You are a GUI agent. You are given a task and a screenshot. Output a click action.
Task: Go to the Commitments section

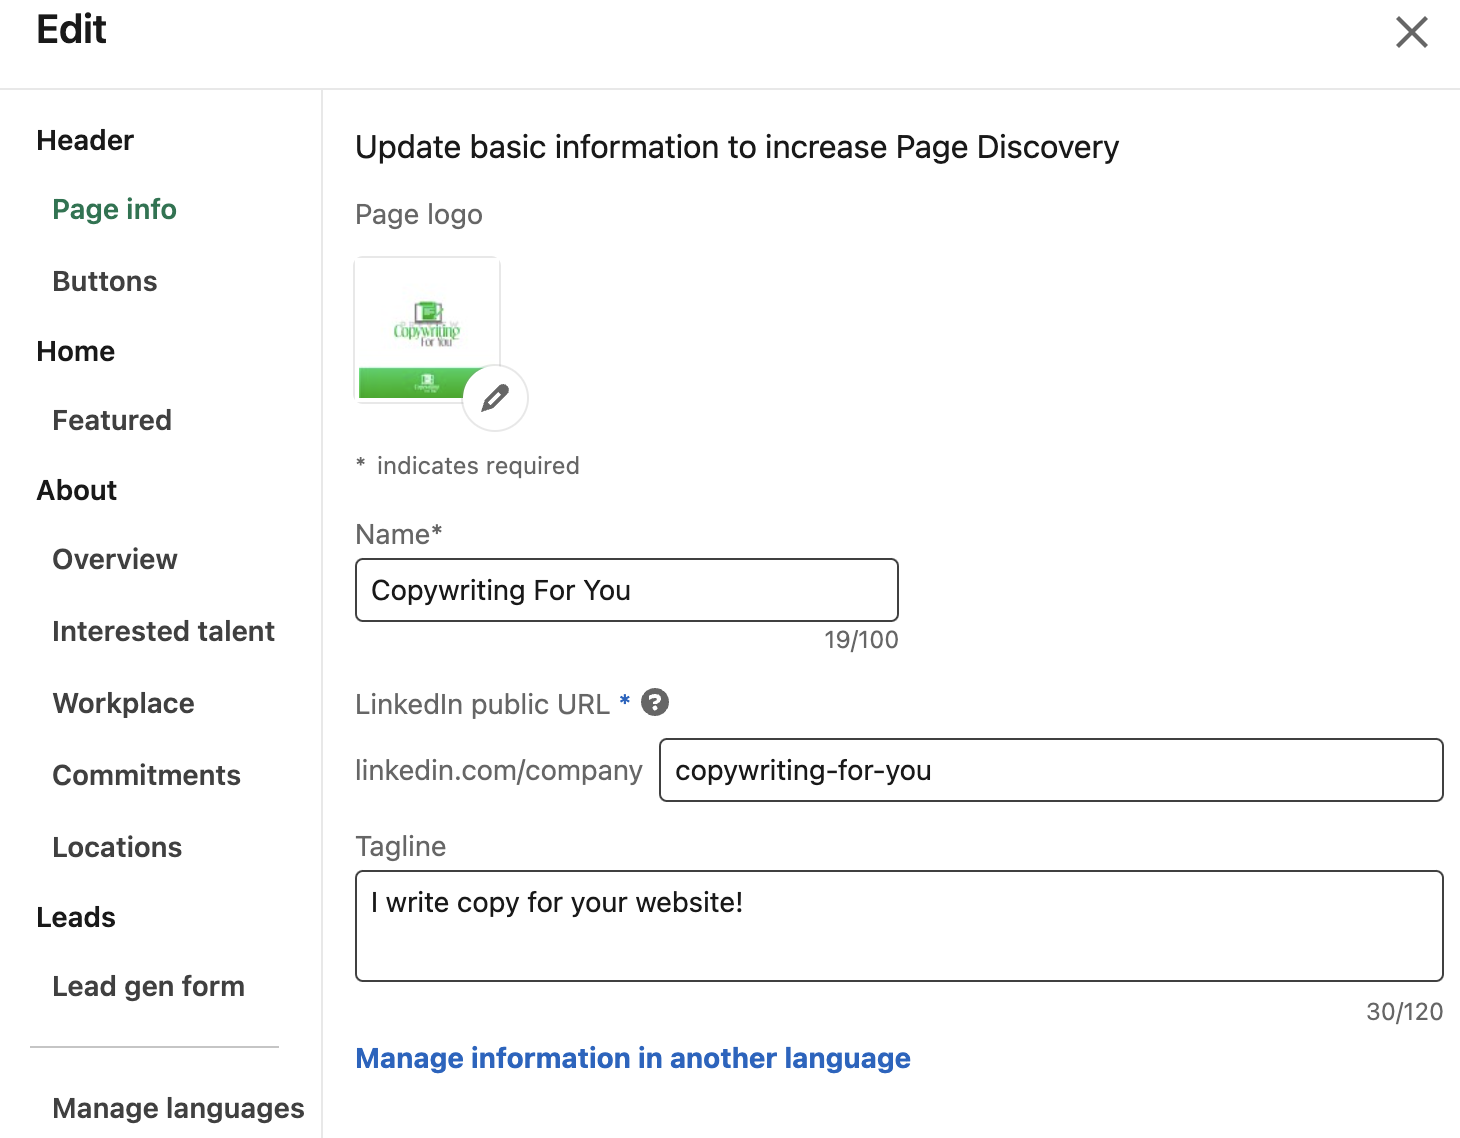pyautogui.click(x=146, y=775)
